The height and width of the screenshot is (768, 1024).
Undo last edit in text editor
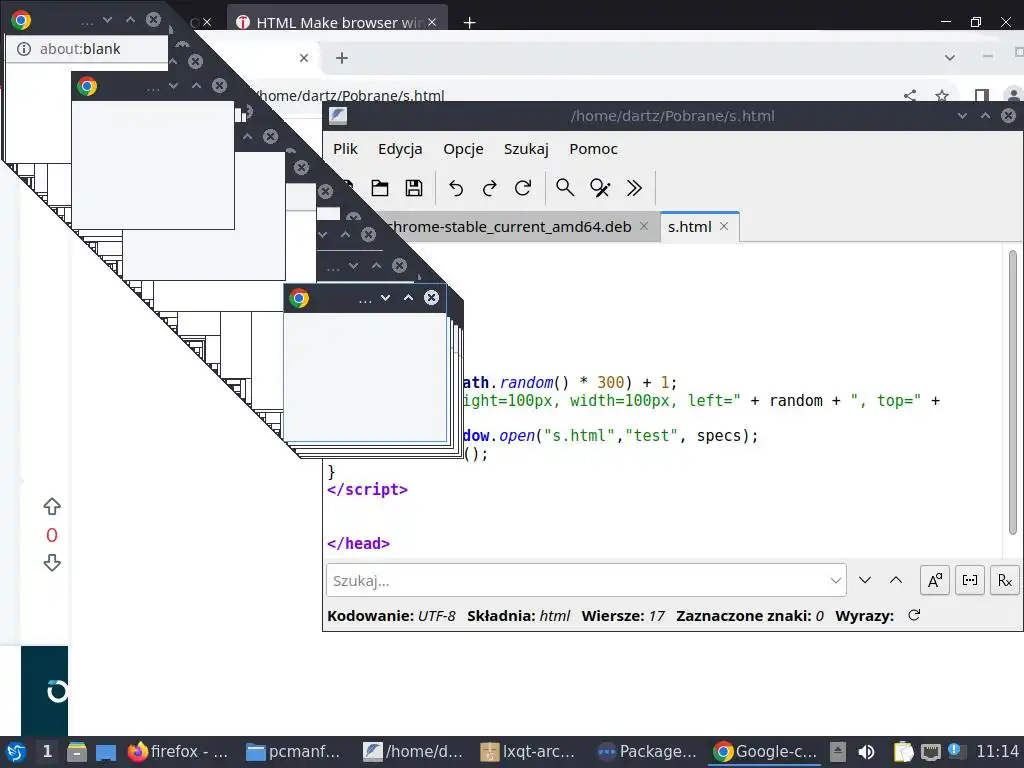[456, 188]
